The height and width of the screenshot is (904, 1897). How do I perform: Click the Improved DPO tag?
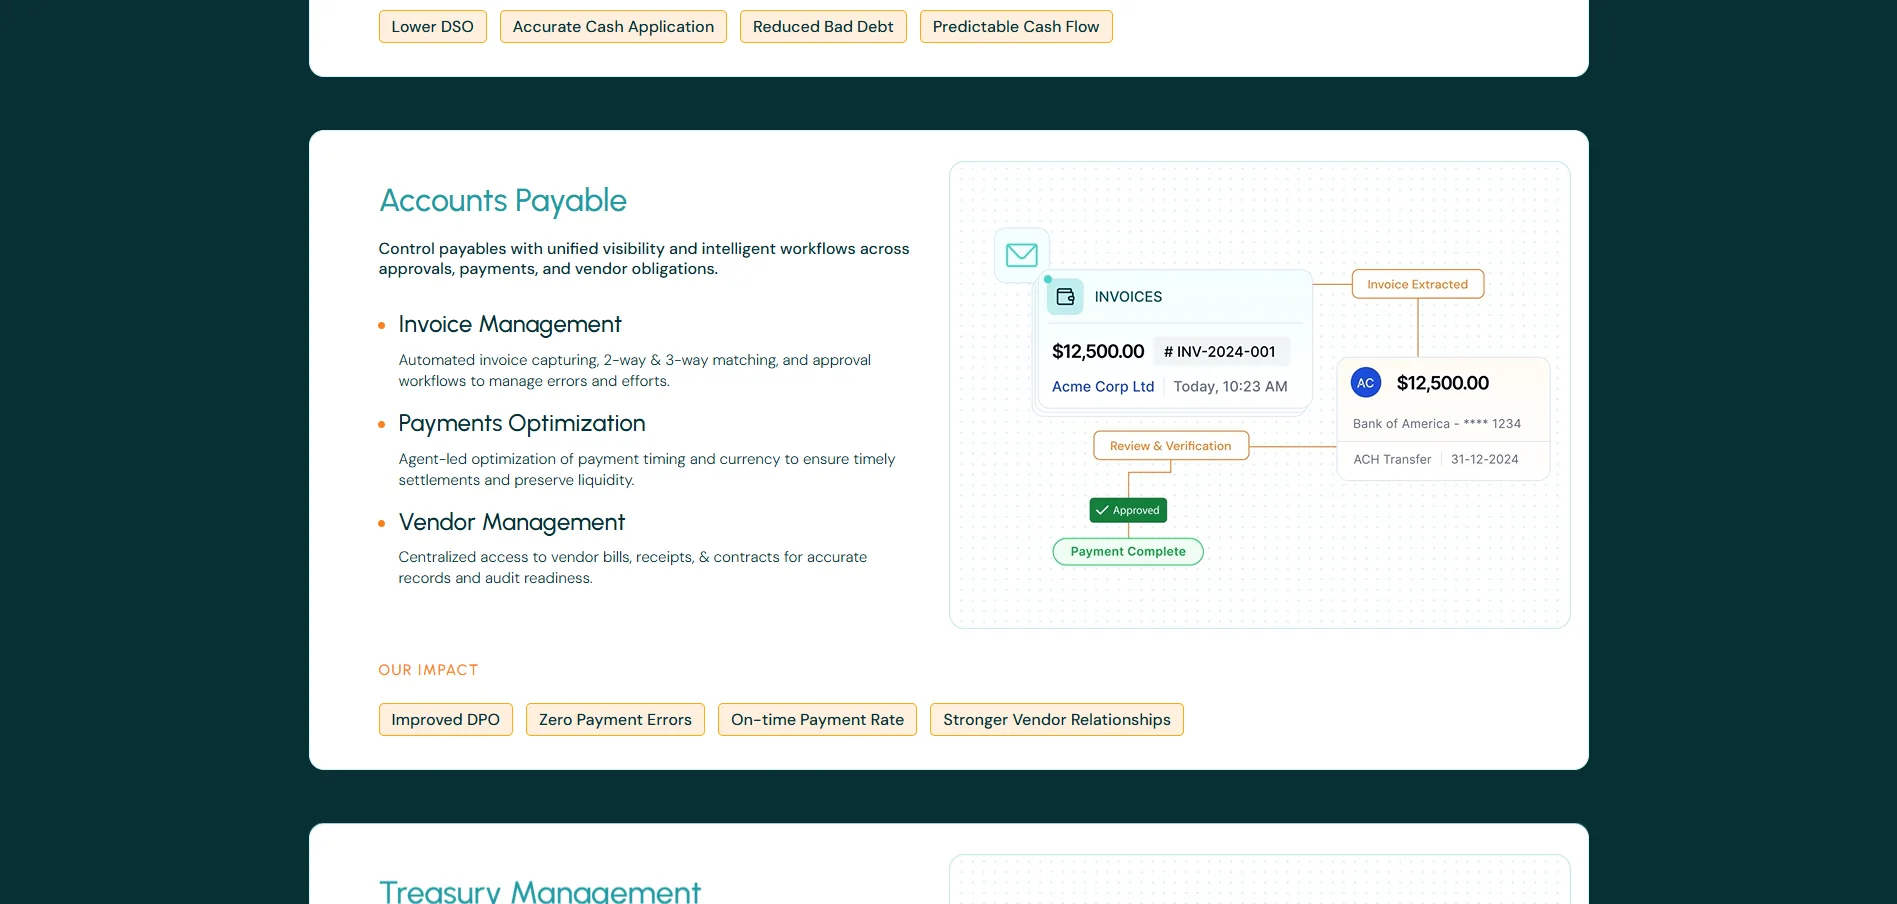click(446, 720)
